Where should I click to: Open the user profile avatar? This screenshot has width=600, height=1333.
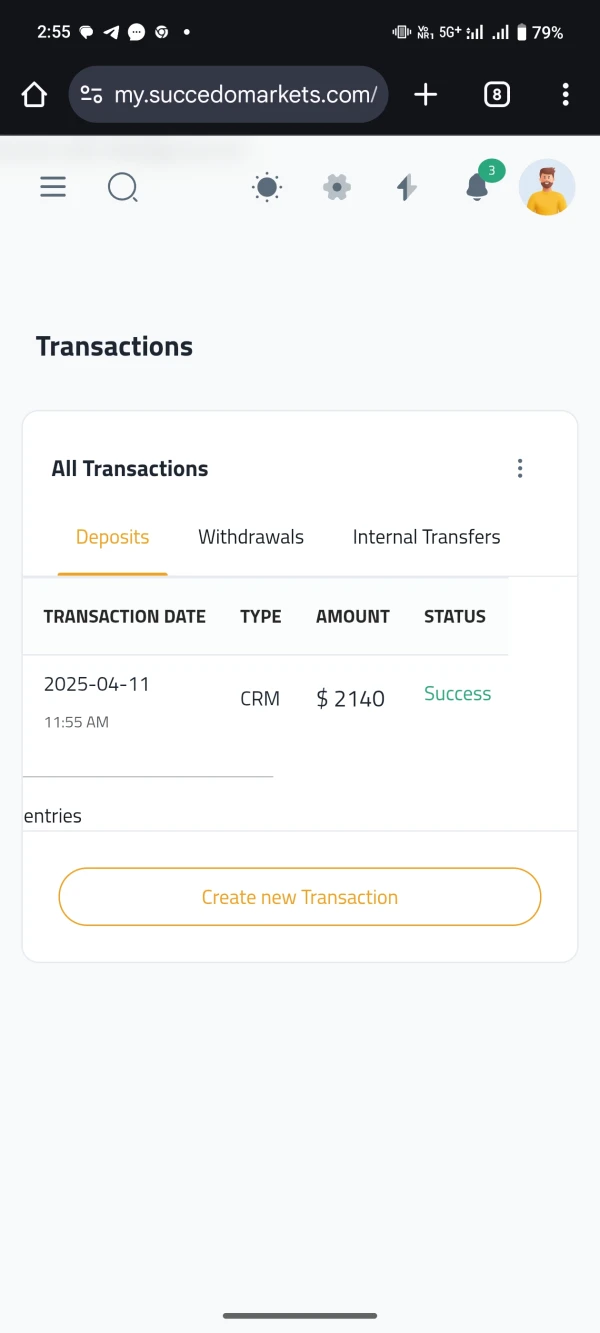click(x=547, y=187)
